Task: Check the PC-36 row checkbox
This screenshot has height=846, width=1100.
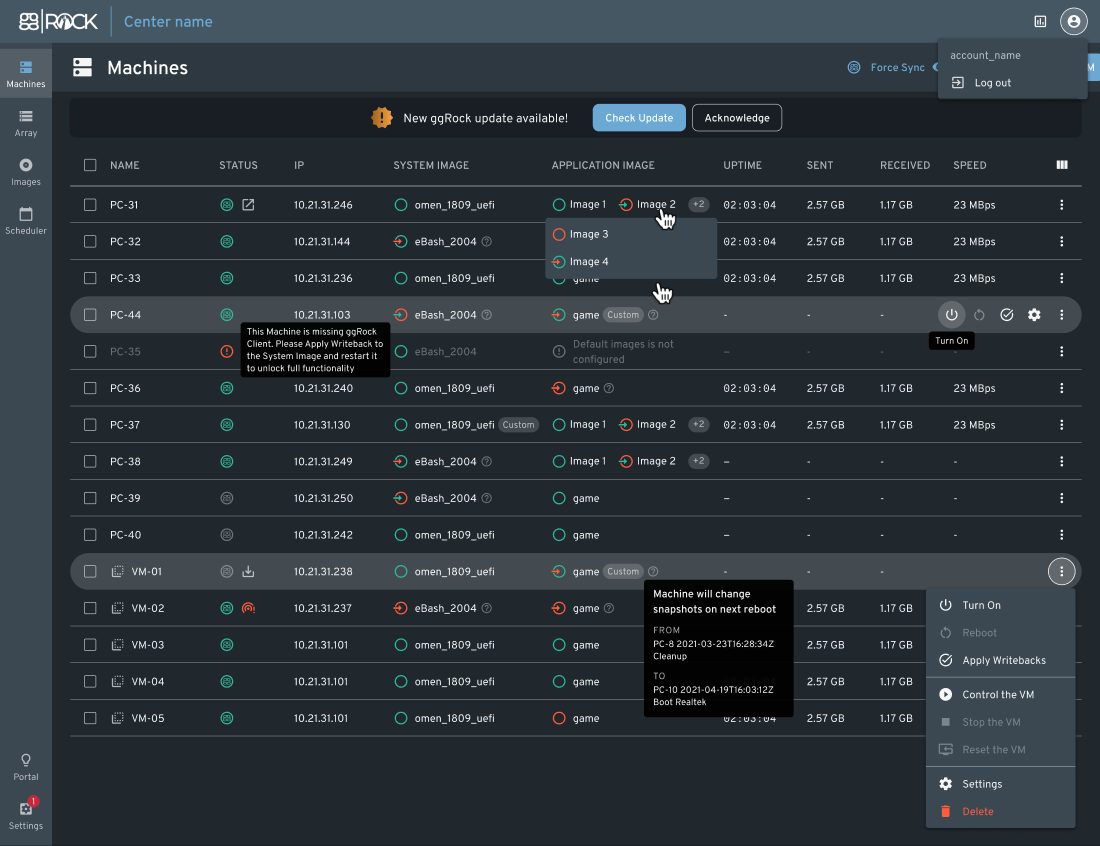Action: 90,388
